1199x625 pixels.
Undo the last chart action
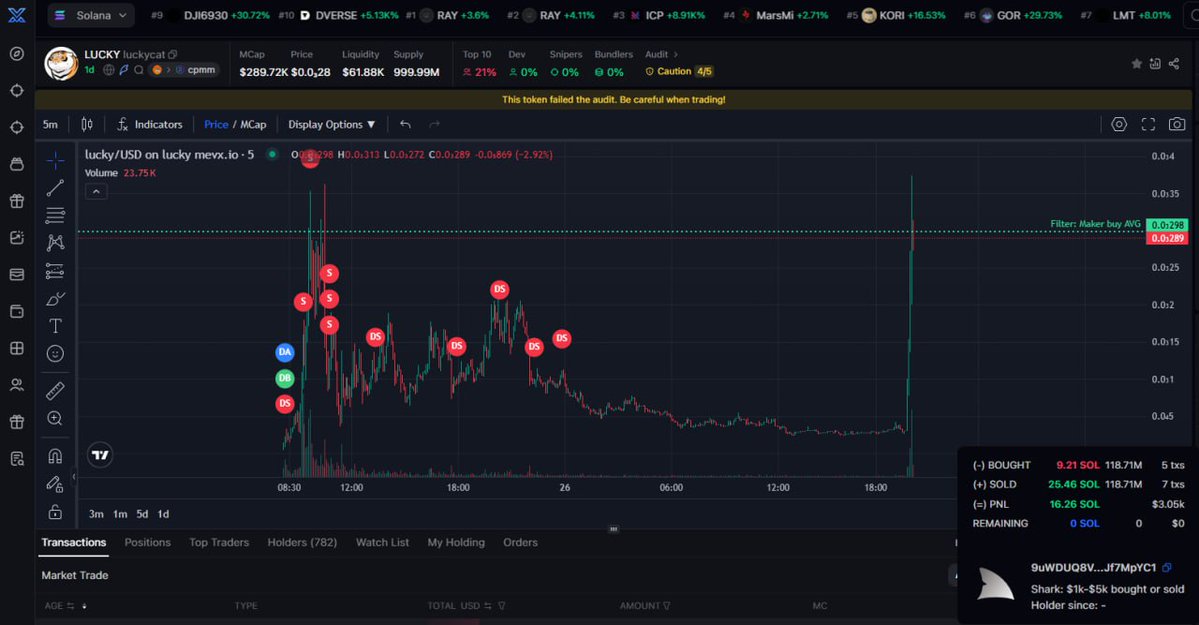click(x=405, y=125)
